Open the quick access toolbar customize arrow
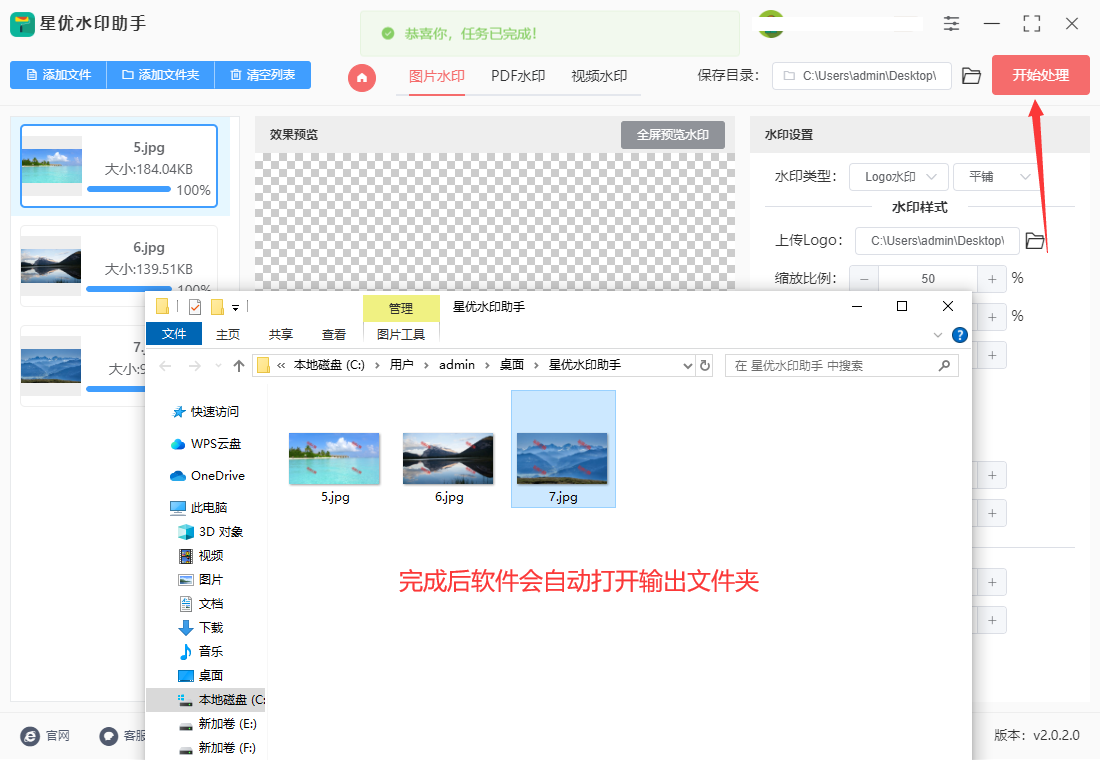This screenshot has width=1100, height=760. [x=235, y=307]
